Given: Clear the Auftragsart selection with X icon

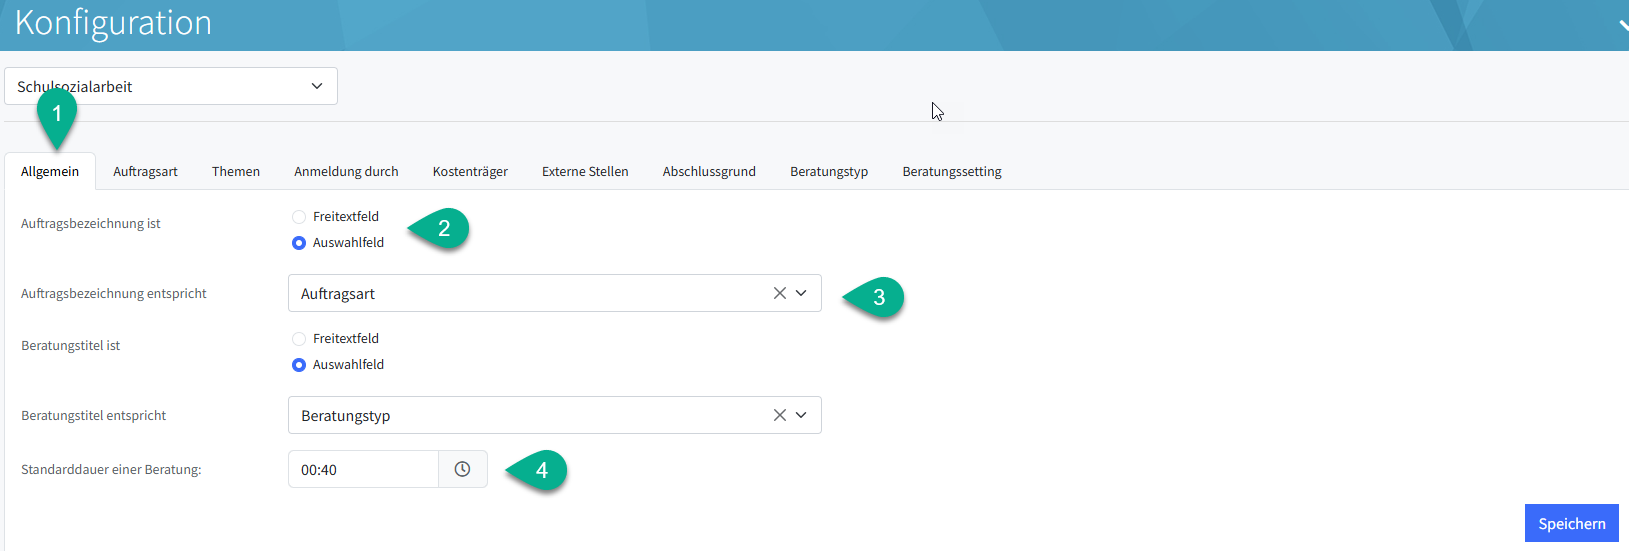Looking at the screenshot, I should pyautogui.click(x=780, y=293).
